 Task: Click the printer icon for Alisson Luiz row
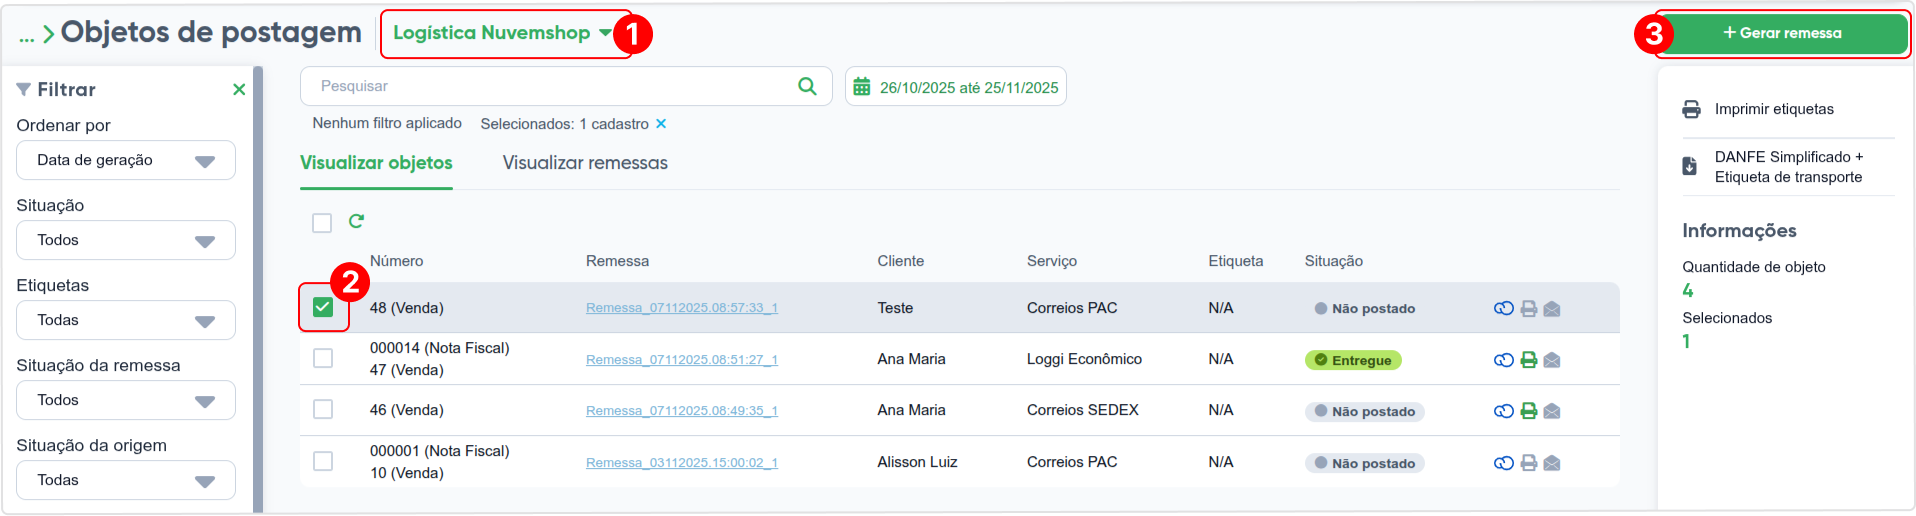click(1529, 463)
